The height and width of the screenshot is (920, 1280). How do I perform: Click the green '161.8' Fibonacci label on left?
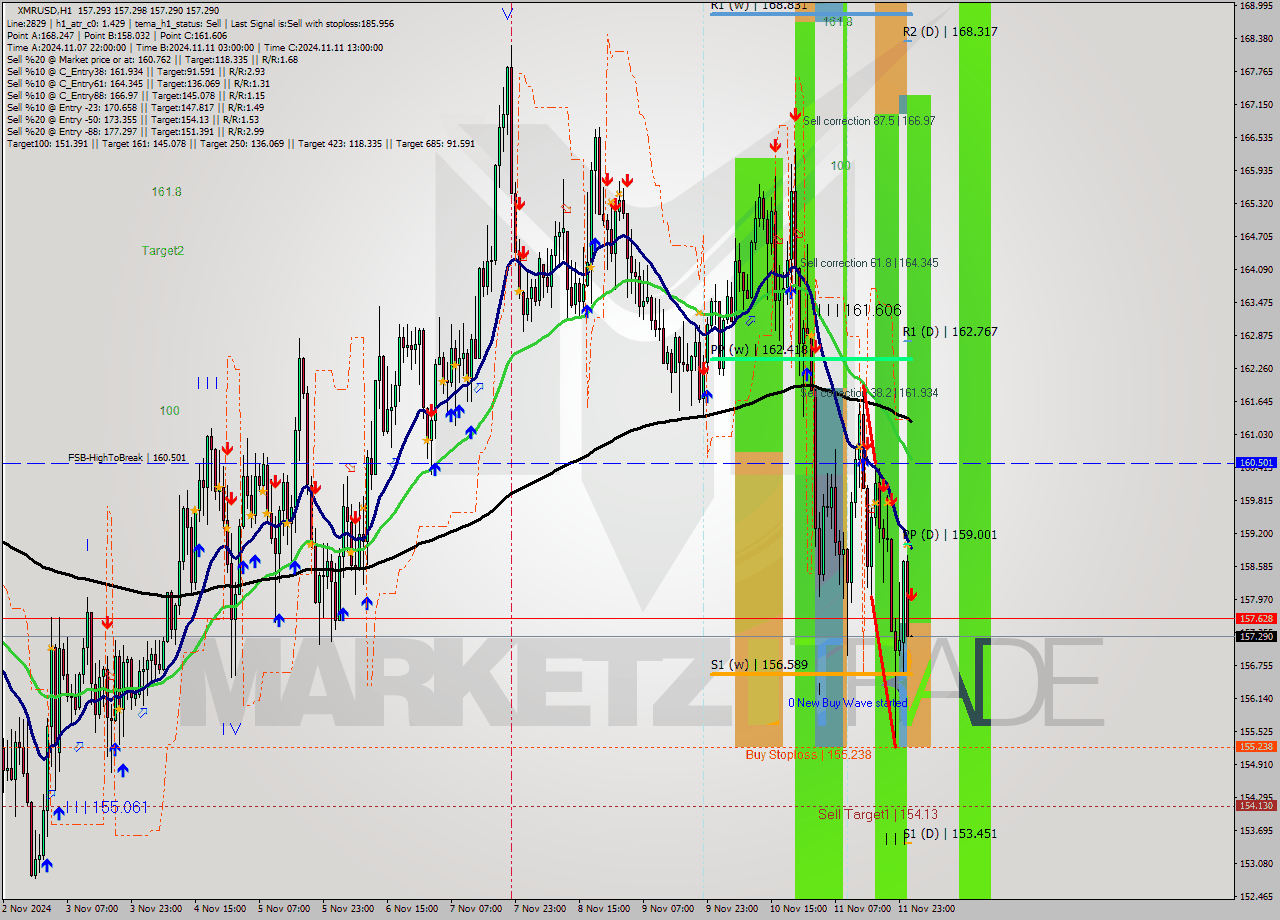(167, 191)
